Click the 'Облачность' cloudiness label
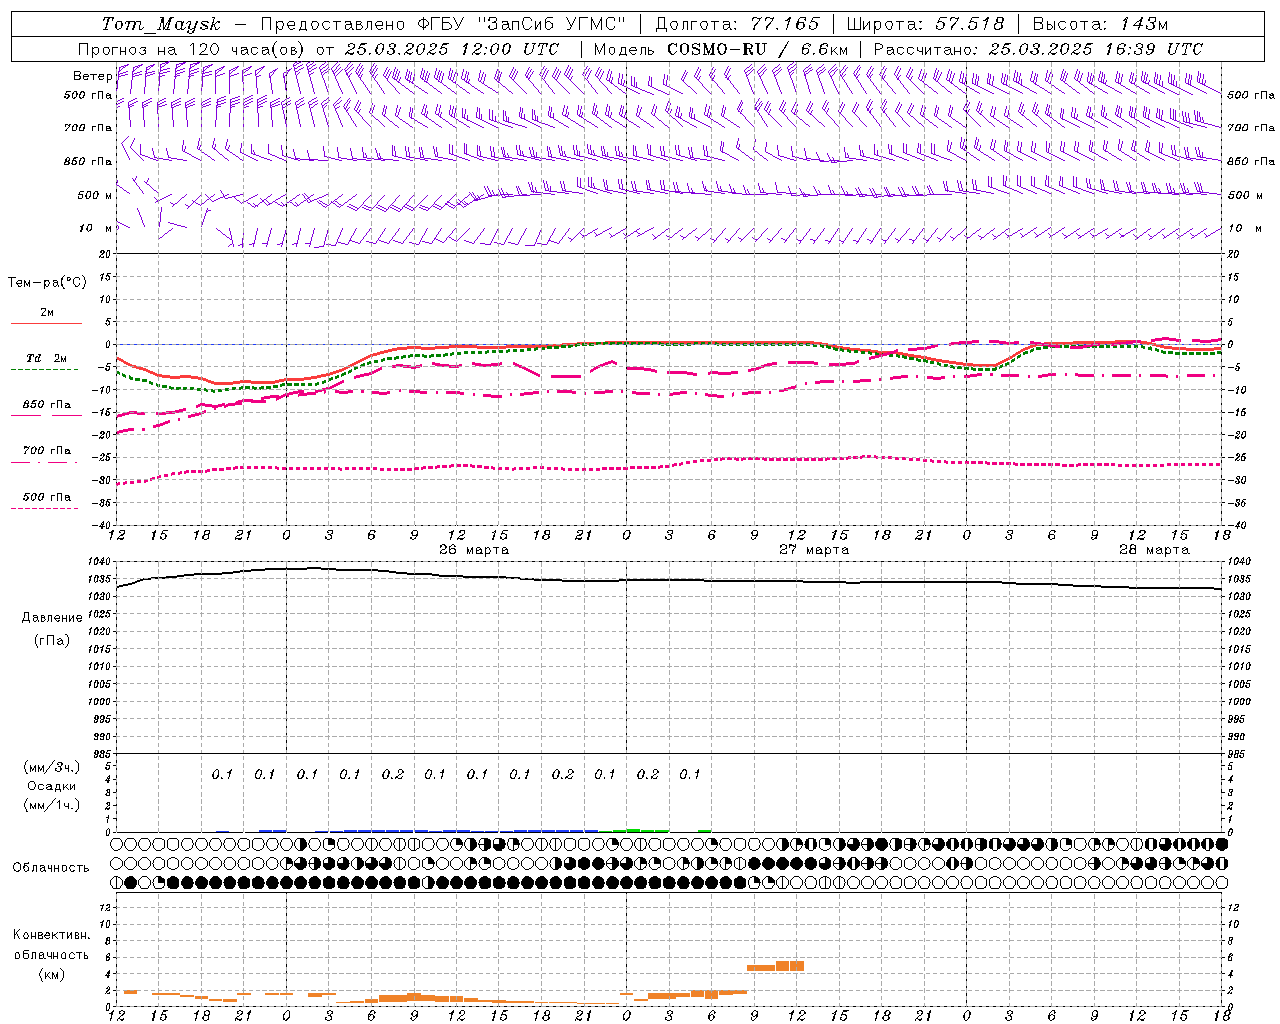 point(50,868)
